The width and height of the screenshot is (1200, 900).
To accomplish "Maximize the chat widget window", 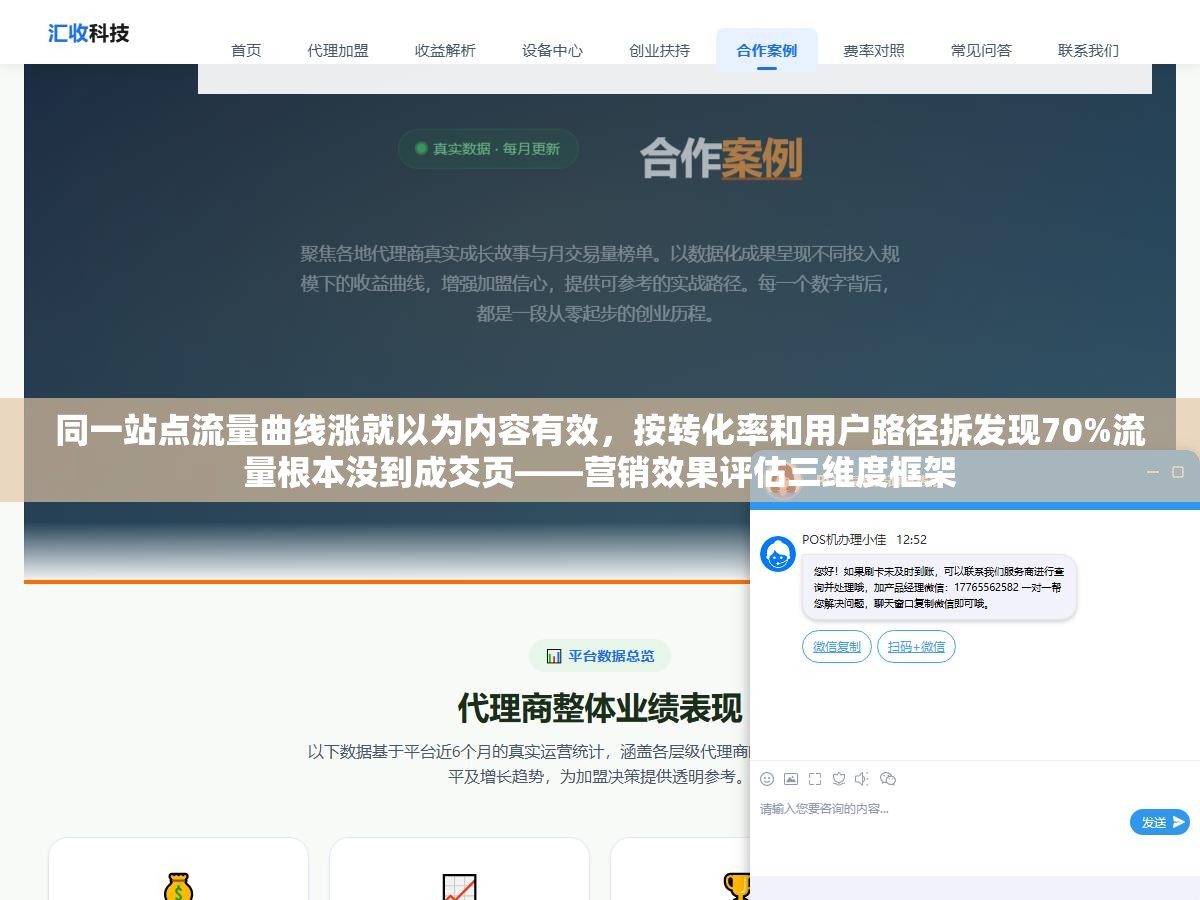I will tap(1177, 472).
